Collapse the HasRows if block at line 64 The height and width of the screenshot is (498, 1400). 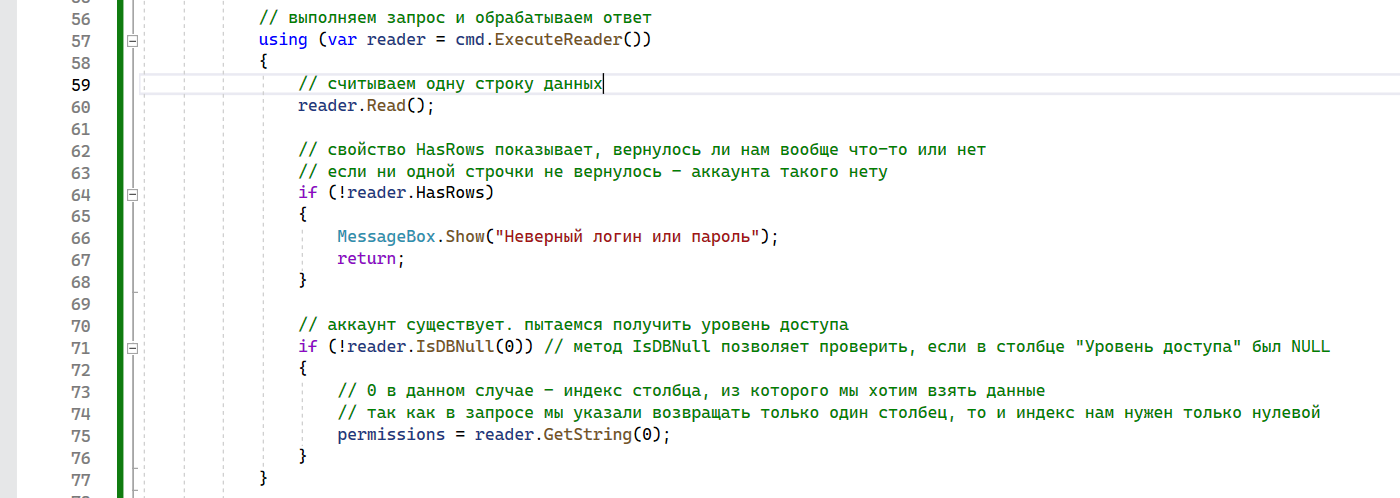click(131, 195)
